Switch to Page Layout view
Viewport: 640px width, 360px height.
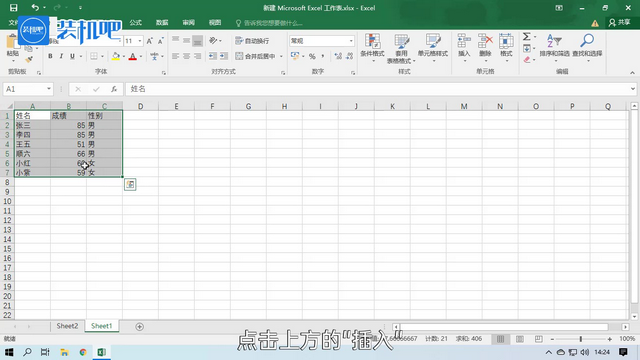tap(520, 339)
